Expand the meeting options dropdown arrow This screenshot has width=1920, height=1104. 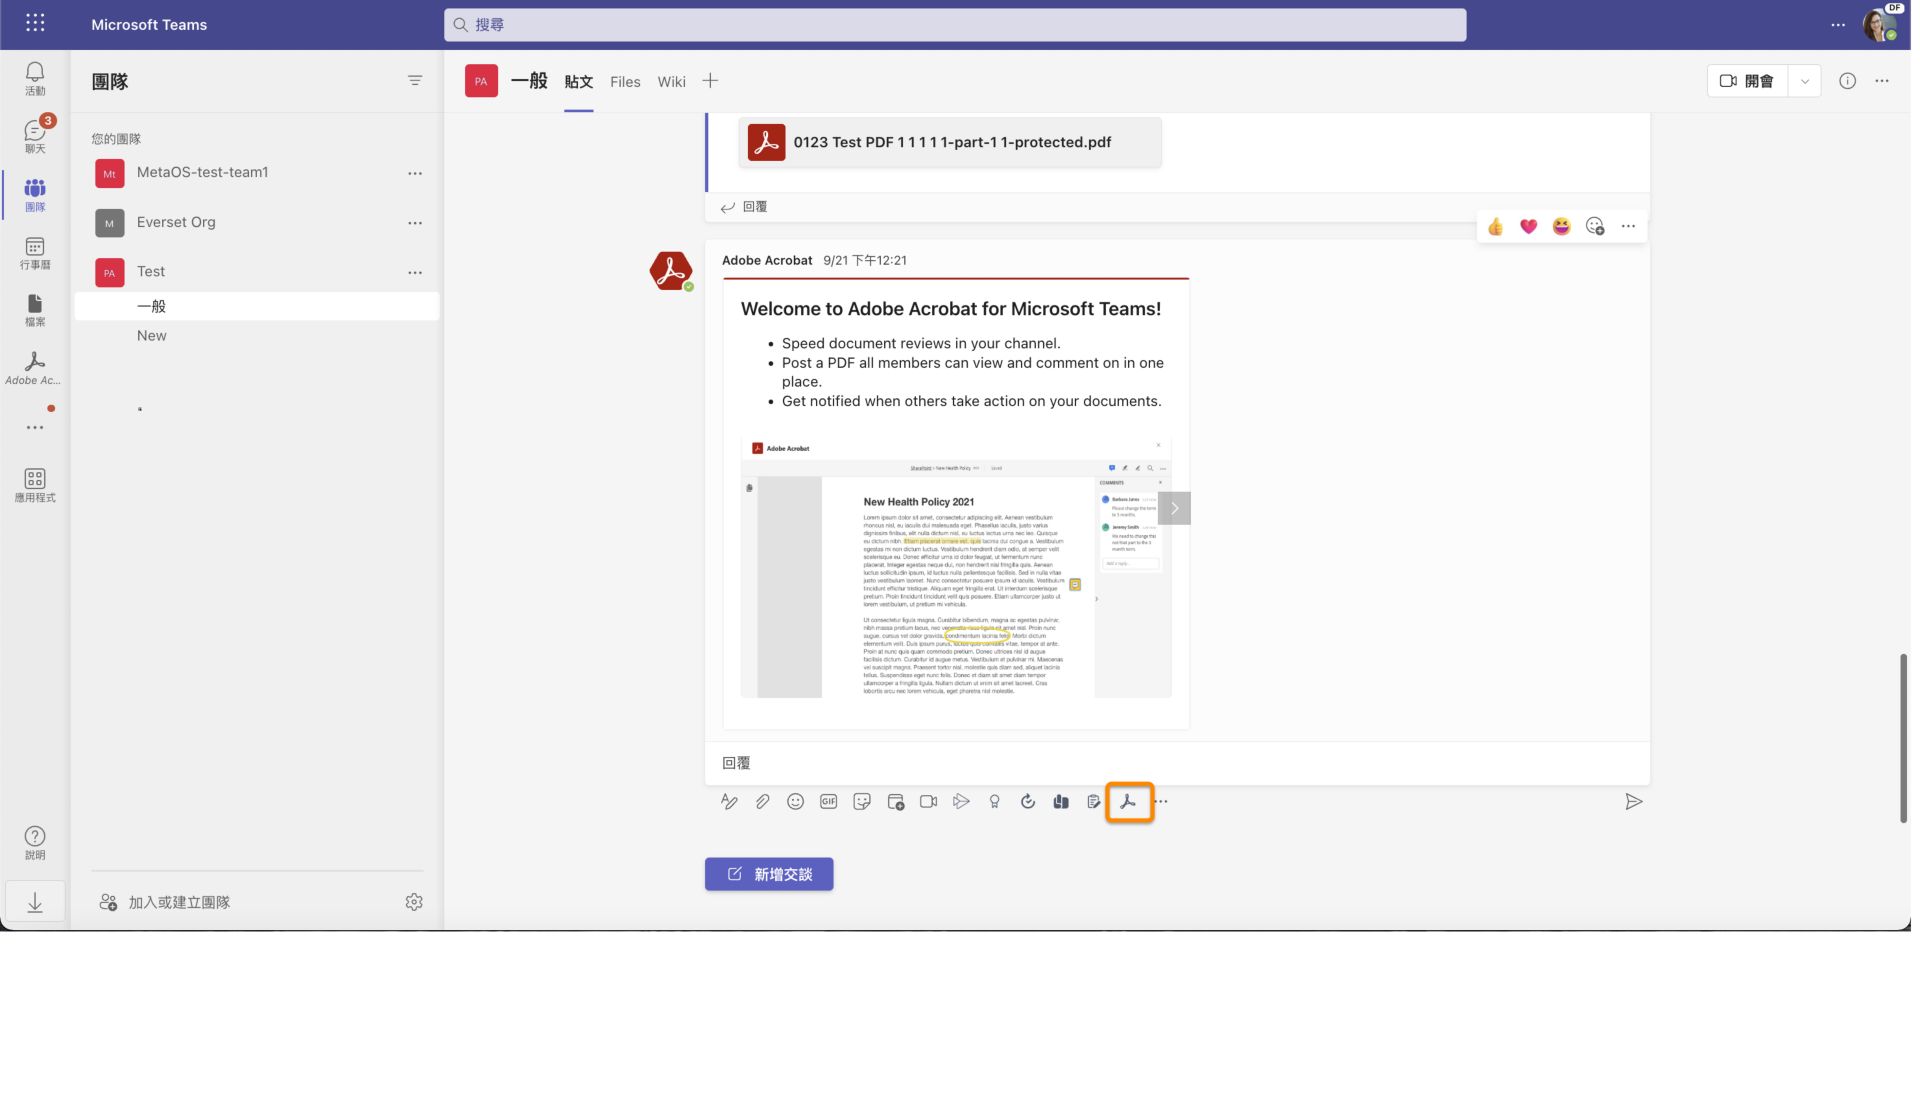click(1804, 81)
